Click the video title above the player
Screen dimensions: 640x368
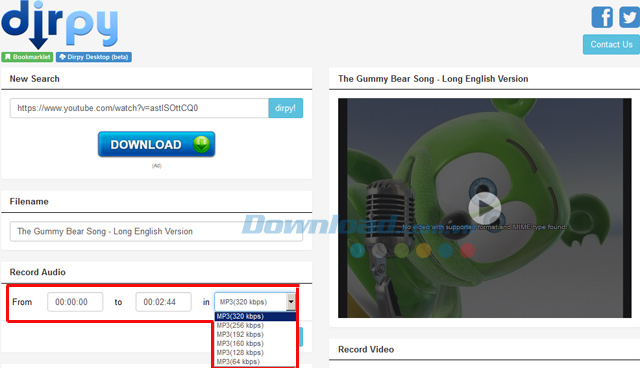click(x=433, y=79)
